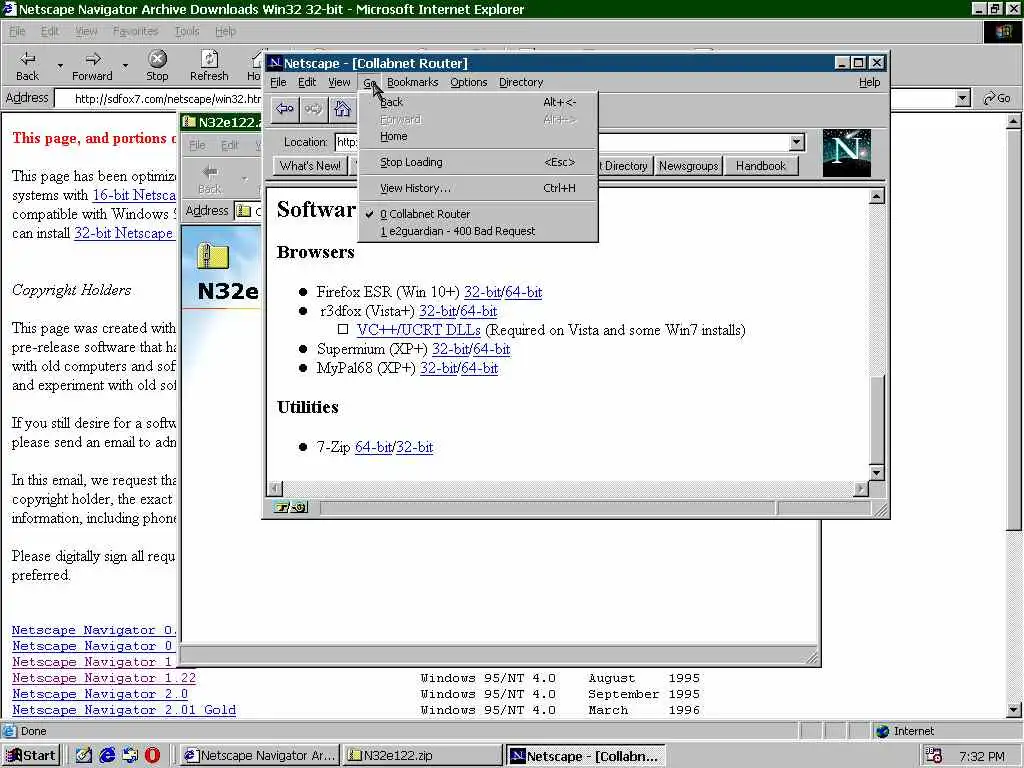Image resolution: width=1024 pixels, height=768 pixels.
Task: Click Netscape's grayed Forward arrow toolbar icon
Action: click(x=313, y=109)
